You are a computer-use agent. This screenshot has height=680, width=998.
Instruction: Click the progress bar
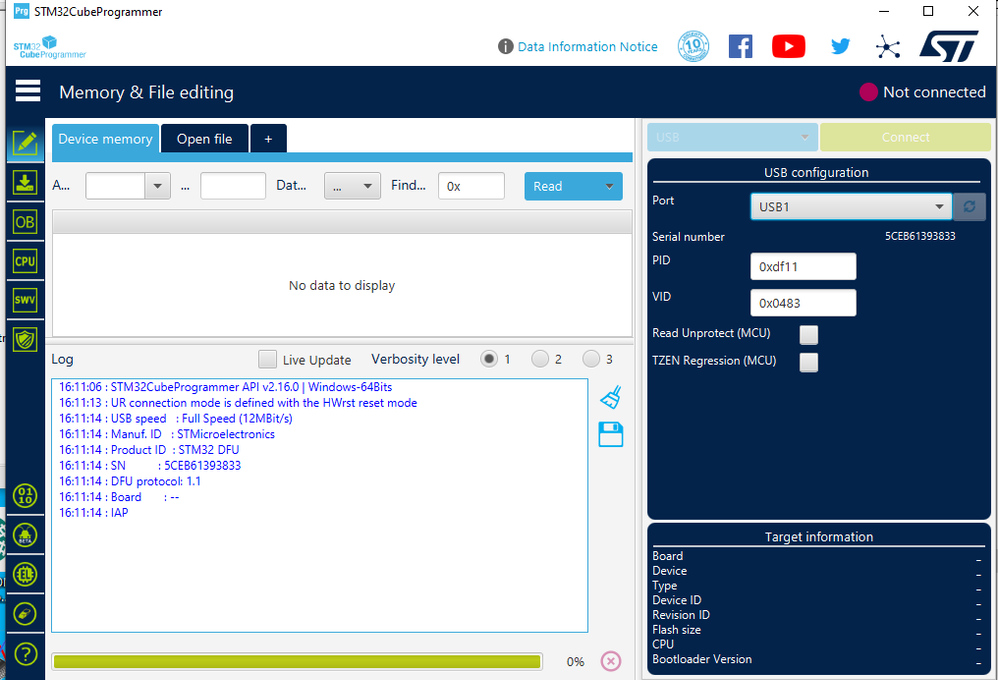(x=297, y=662)
